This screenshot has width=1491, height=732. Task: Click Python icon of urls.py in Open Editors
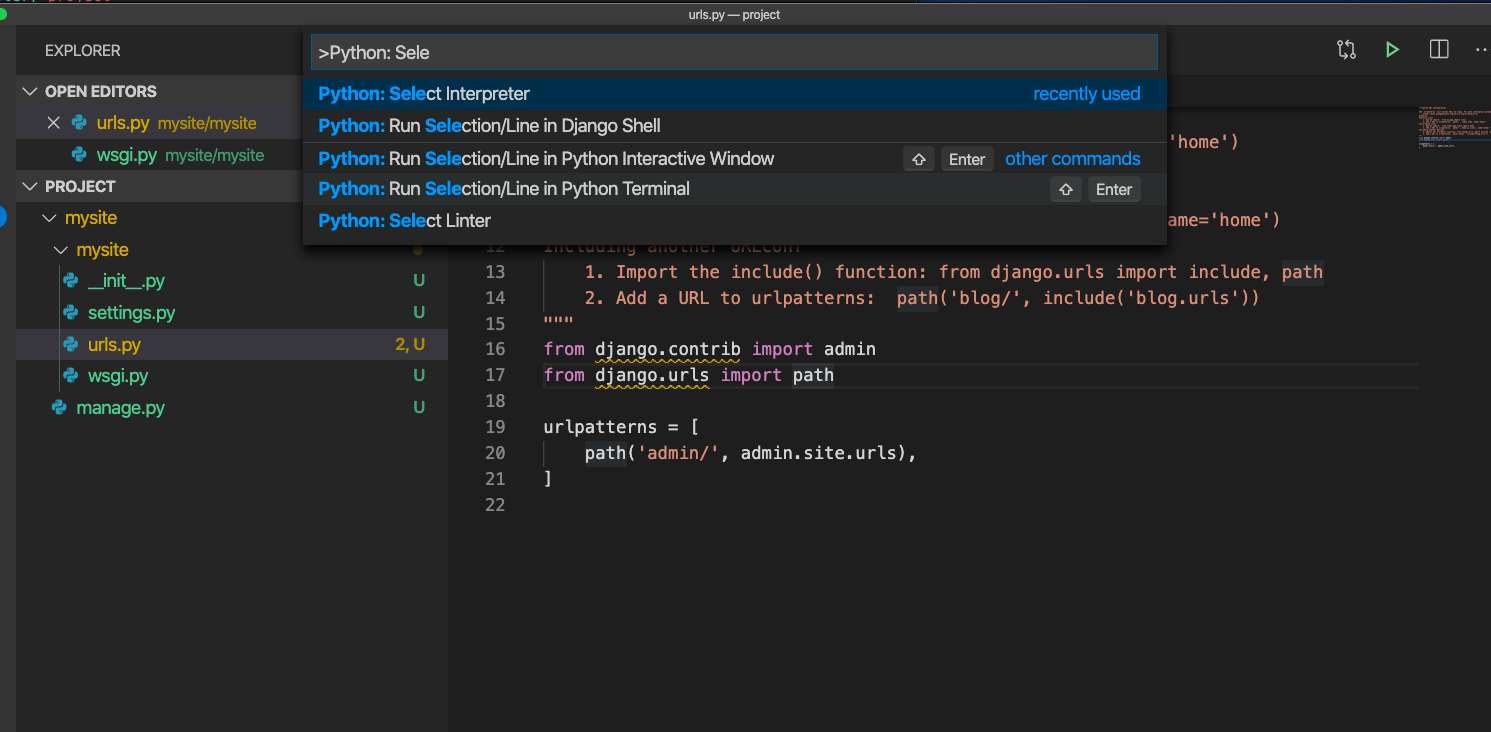click(x=79, y=123)
